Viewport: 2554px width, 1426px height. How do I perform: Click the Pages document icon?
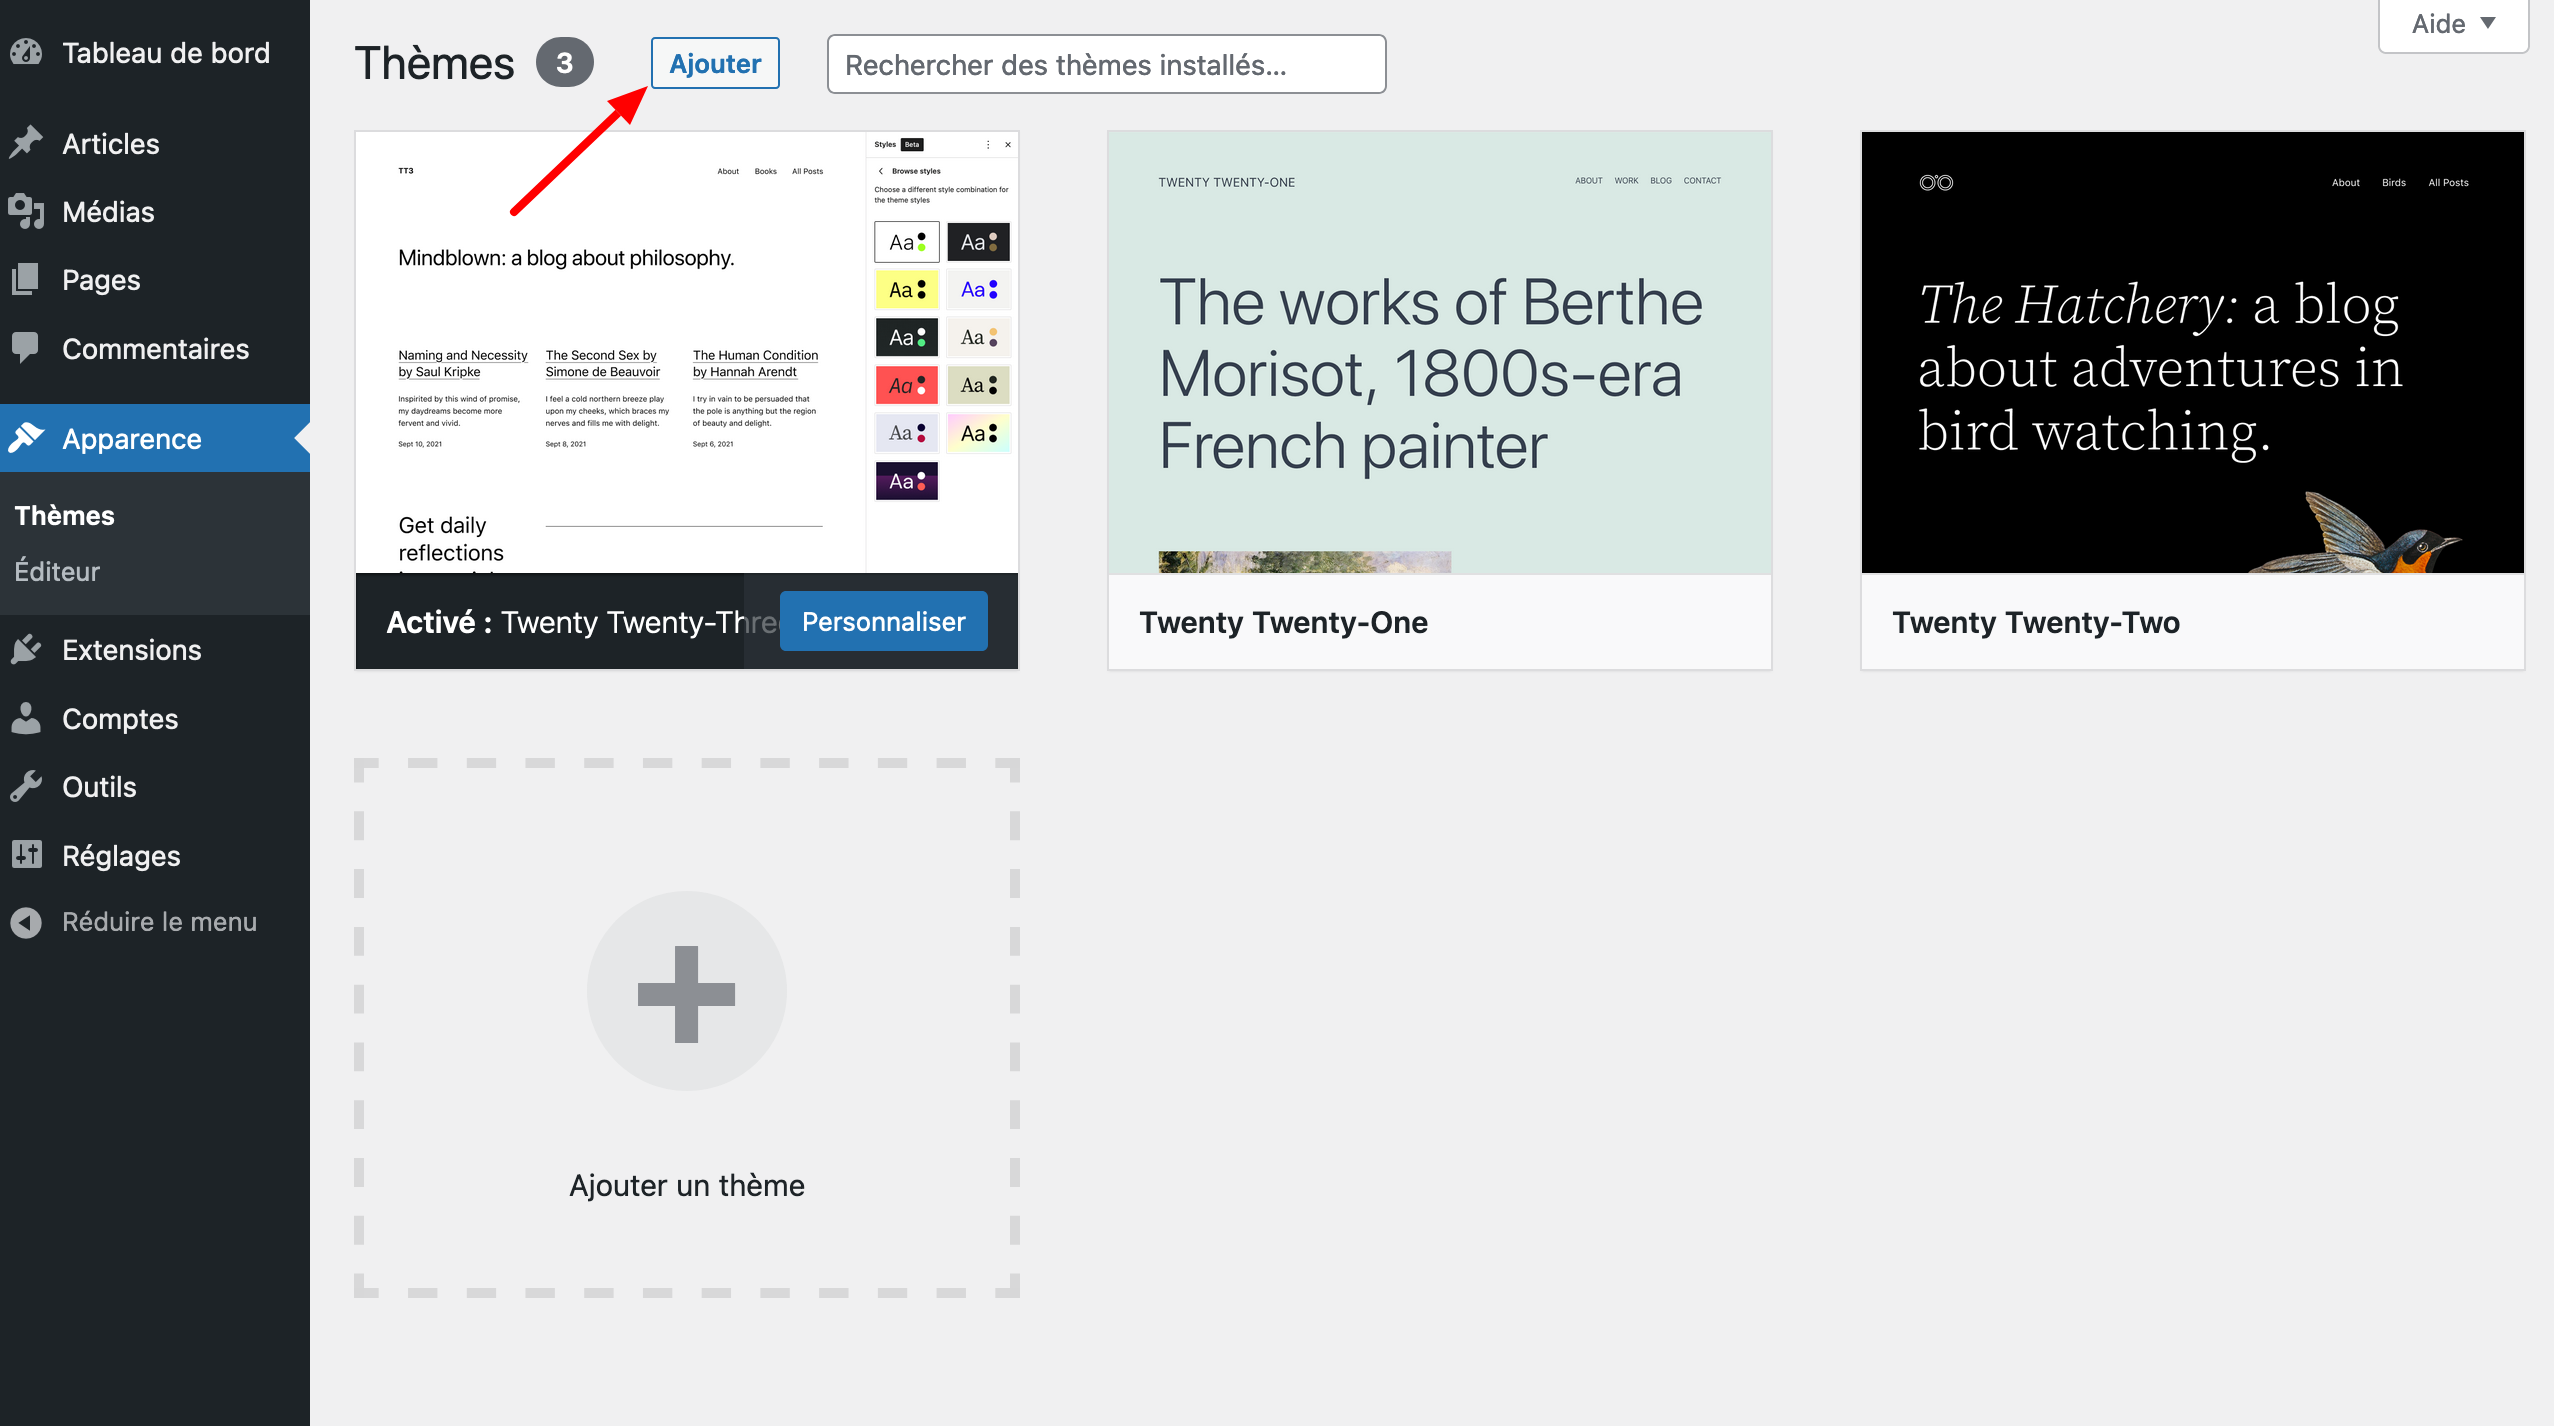(26, 279)
